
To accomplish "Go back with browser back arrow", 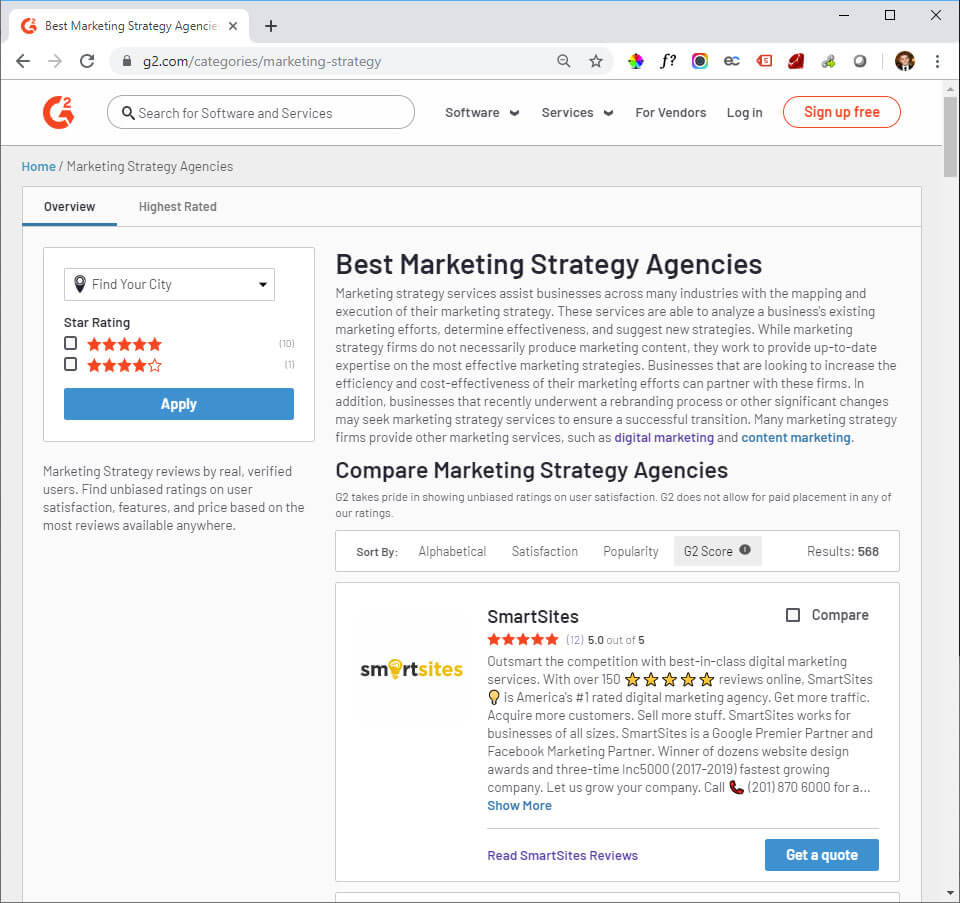I will point(23,61).
